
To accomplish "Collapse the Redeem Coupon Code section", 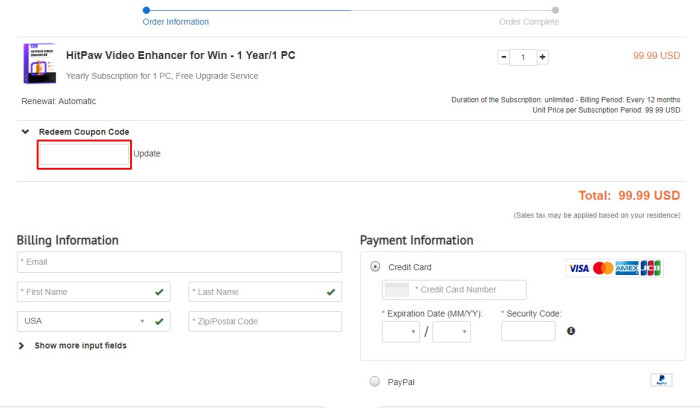I will [25, 132].
